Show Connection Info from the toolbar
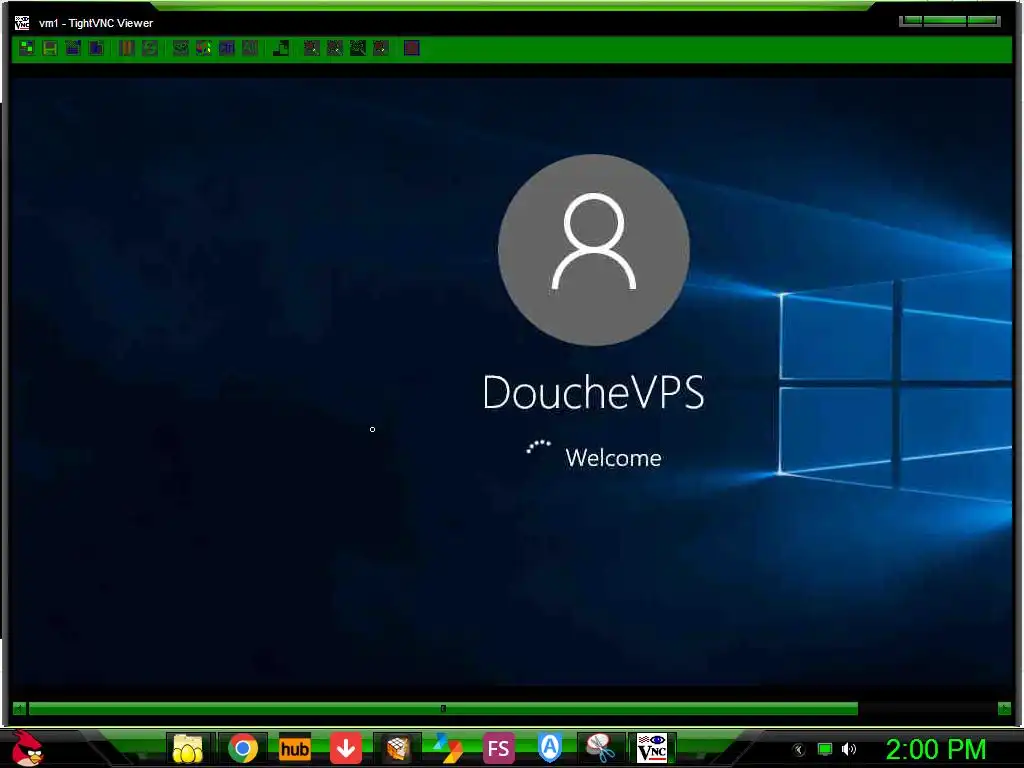 point(96,48)
